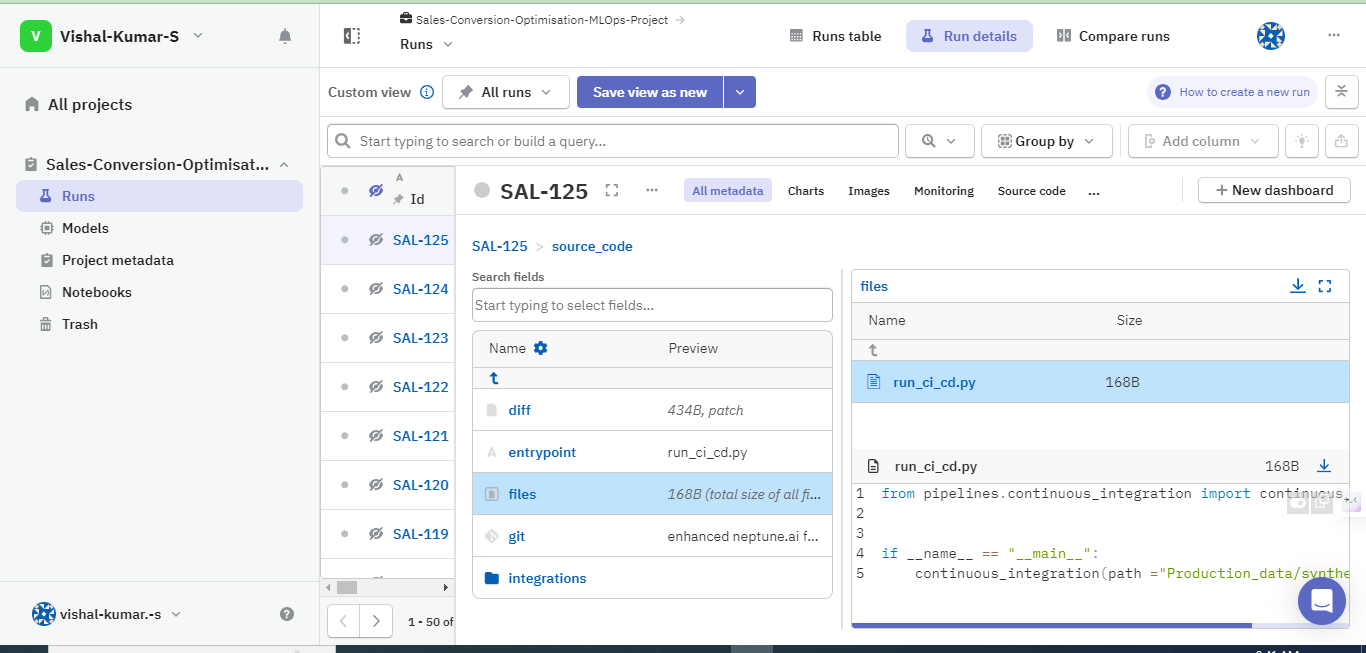
Task: Open Name column settings gear
Action: click(541, 348)
